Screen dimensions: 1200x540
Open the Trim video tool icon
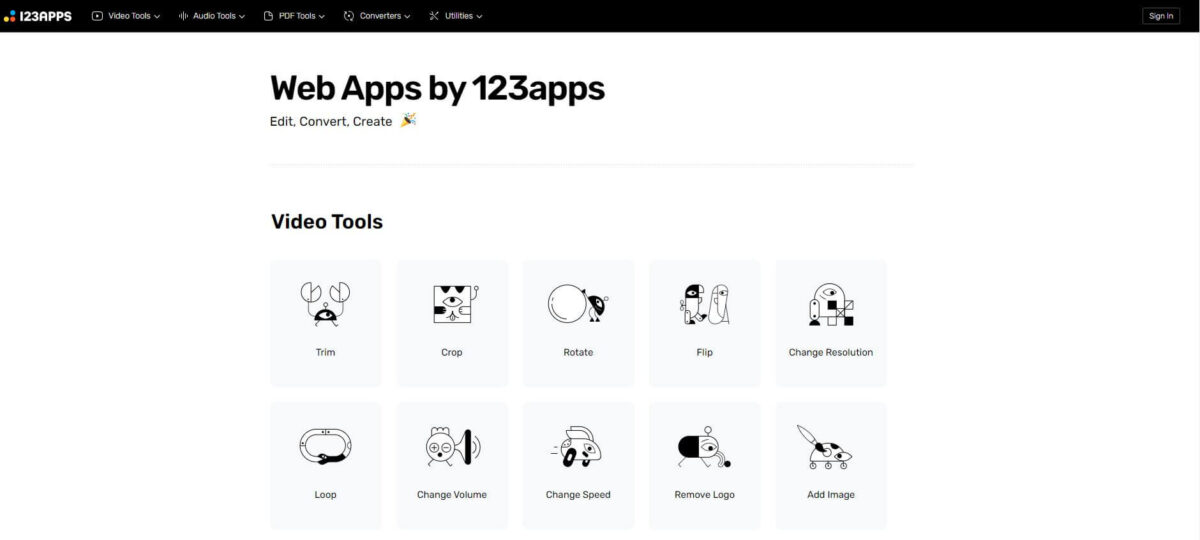pos(325,304)
